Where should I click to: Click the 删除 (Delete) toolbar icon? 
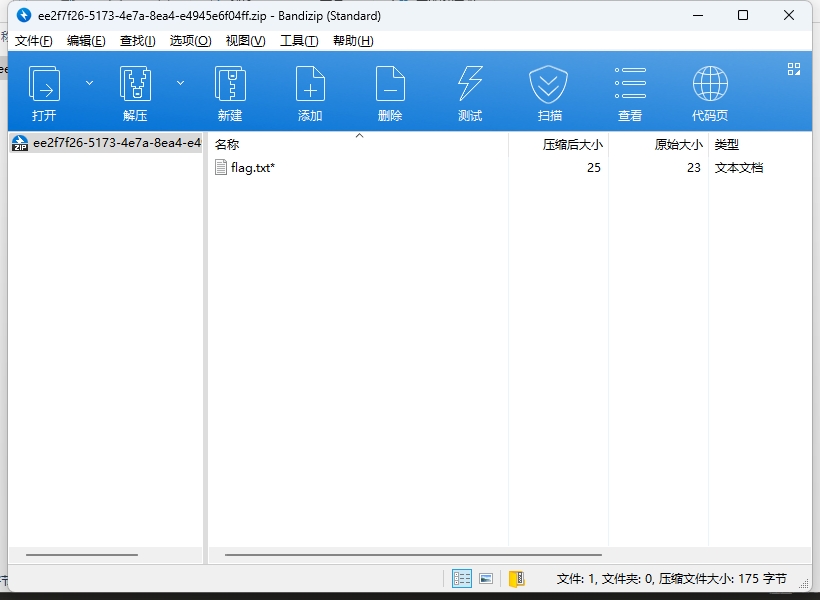[x=390, y=84]
